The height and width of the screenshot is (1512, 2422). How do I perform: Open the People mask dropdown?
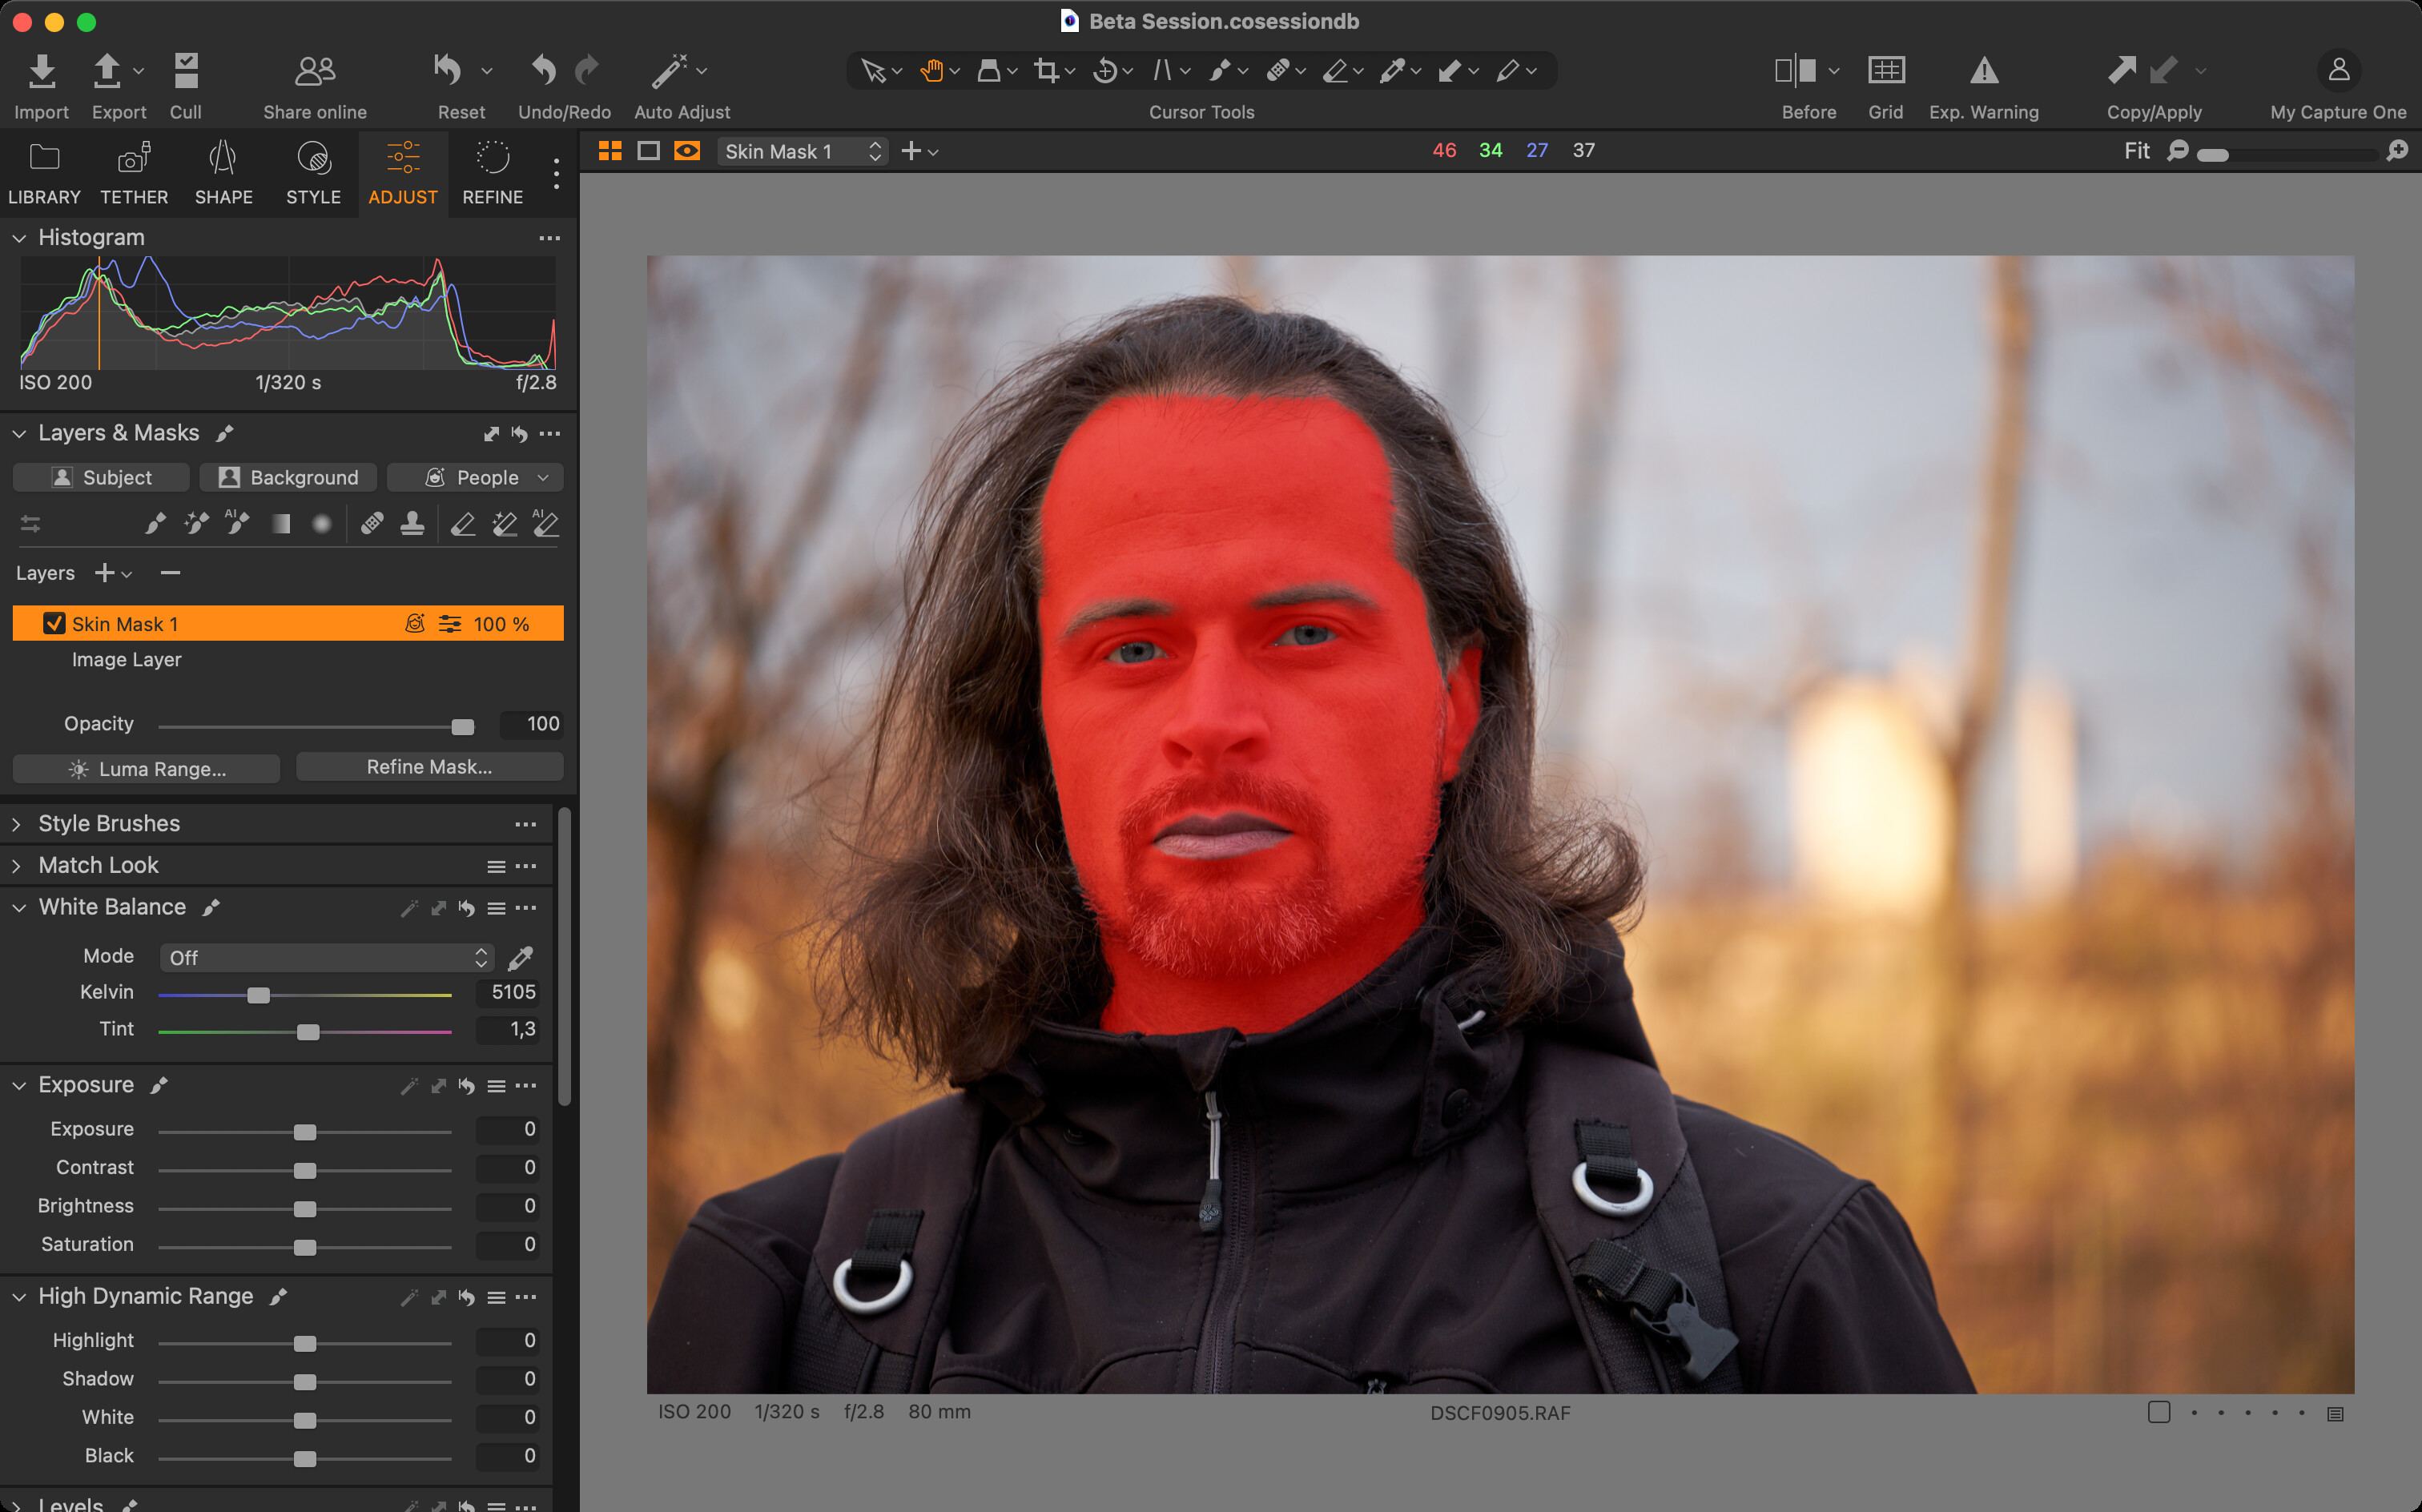[475, 477]
